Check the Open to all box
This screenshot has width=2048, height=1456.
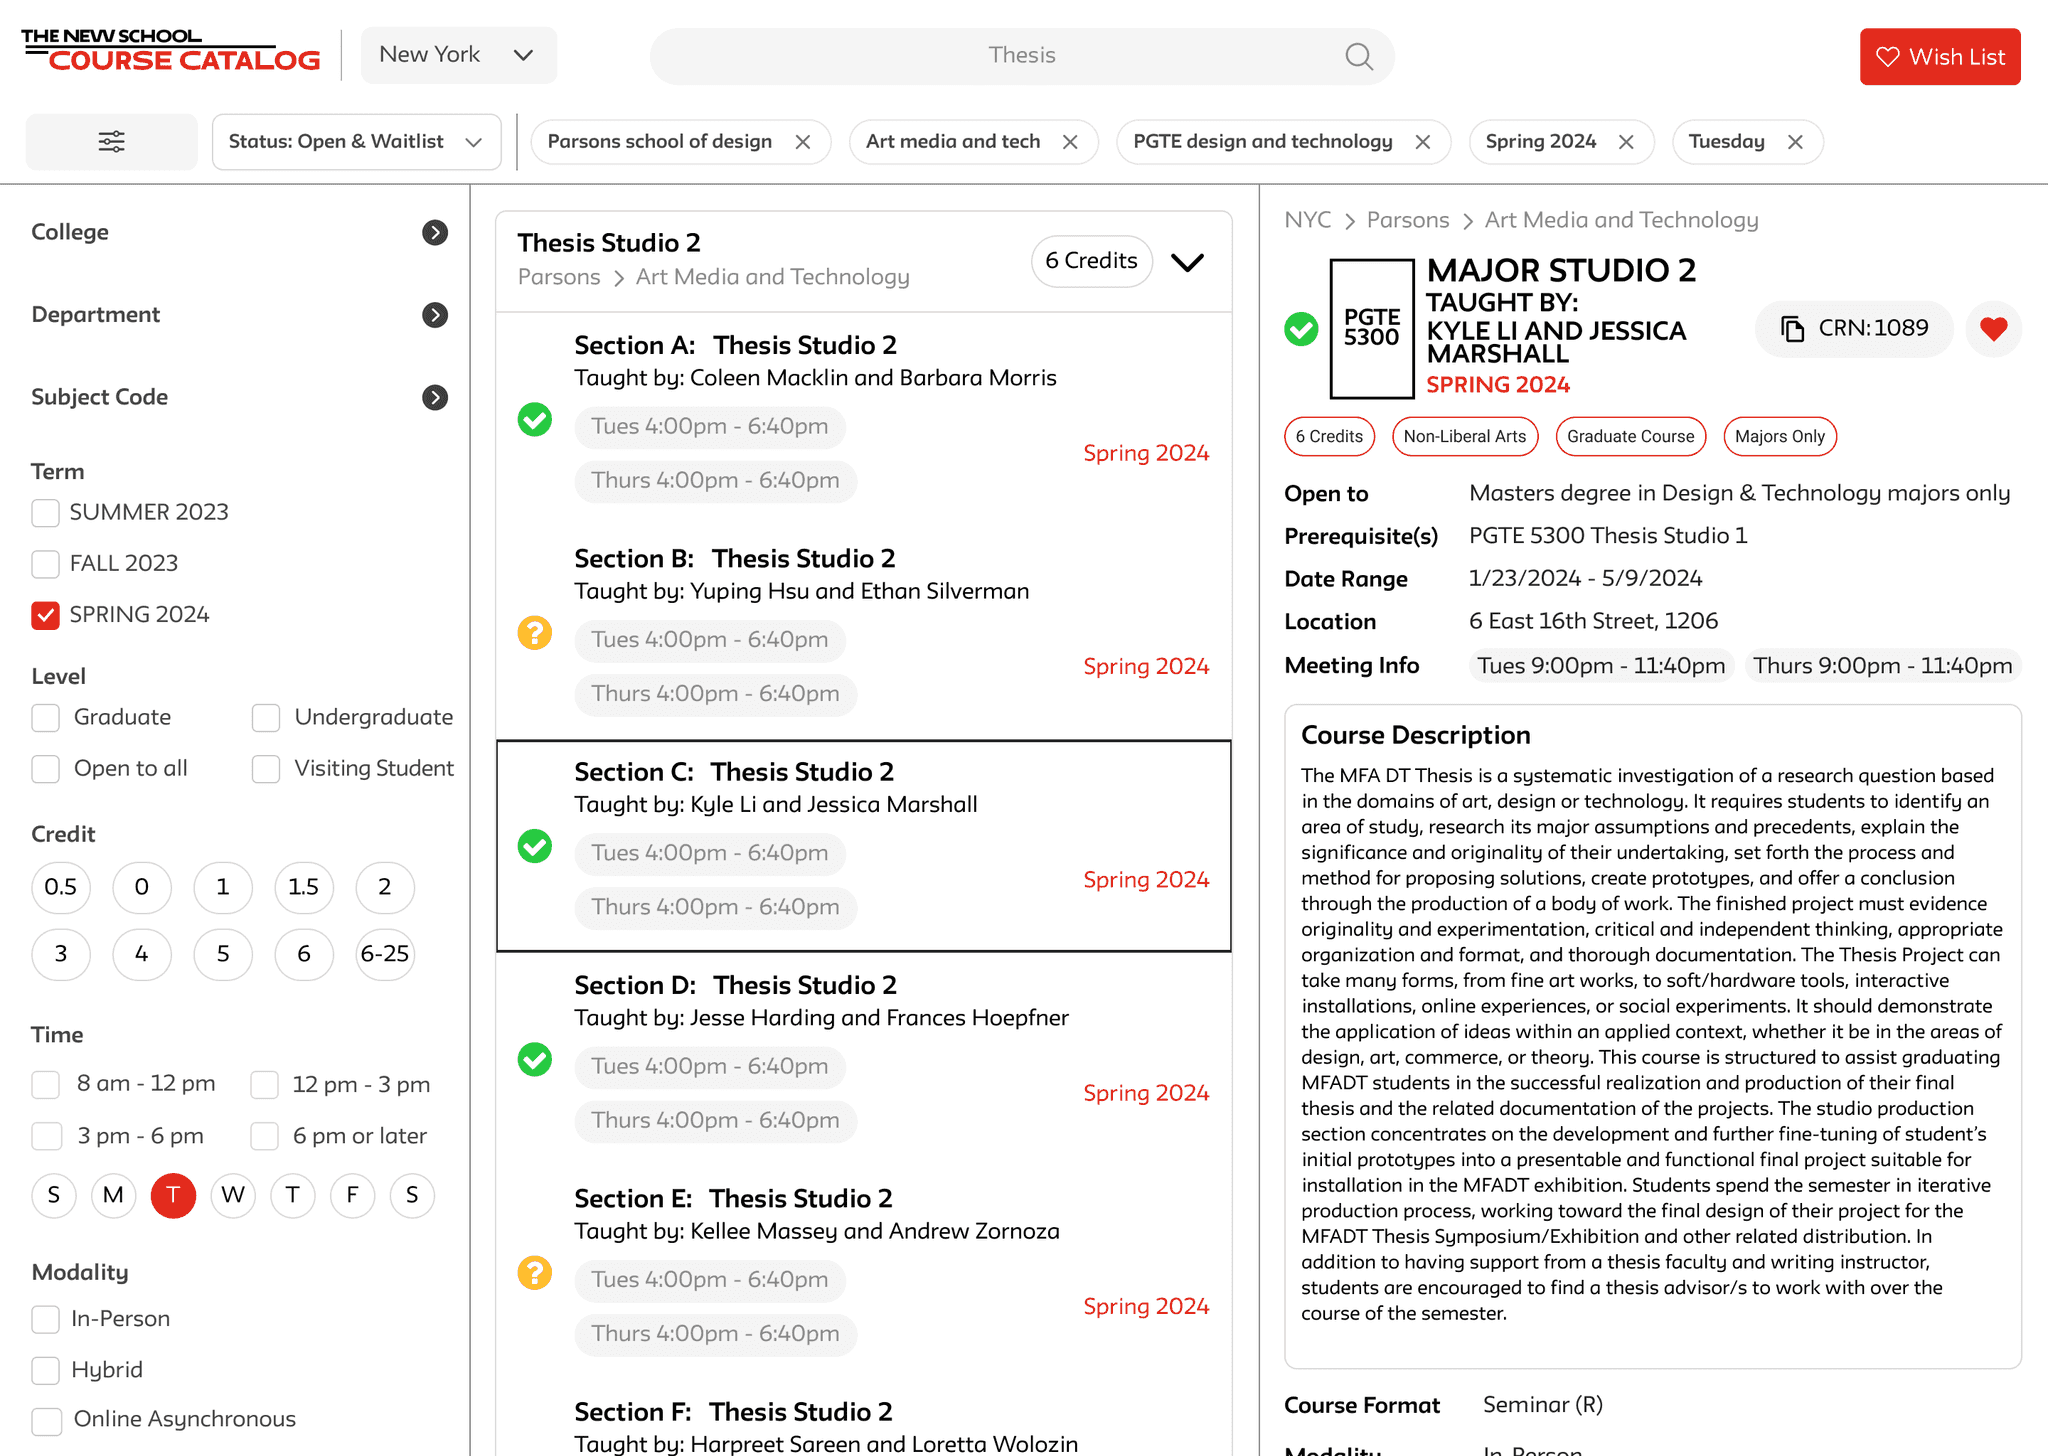pos(46,769)
